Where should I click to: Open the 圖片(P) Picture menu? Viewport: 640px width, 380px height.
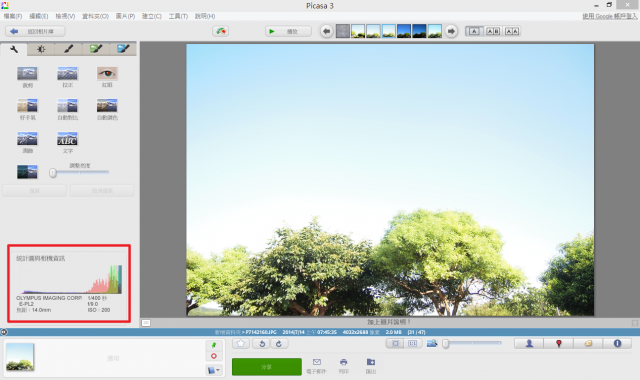[125, 16]
